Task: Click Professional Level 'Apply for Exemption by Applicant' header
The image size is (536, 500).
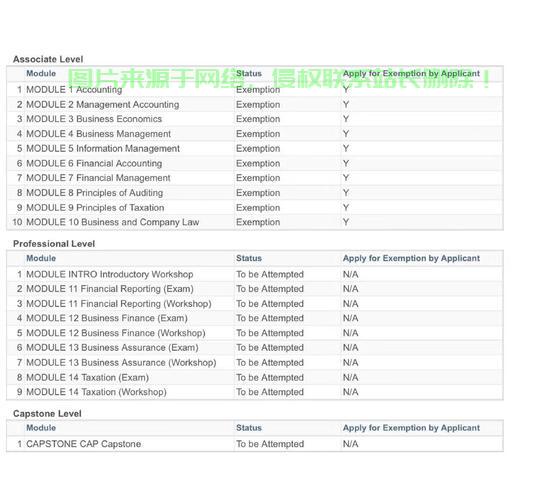Action: (x=411, y=258)
